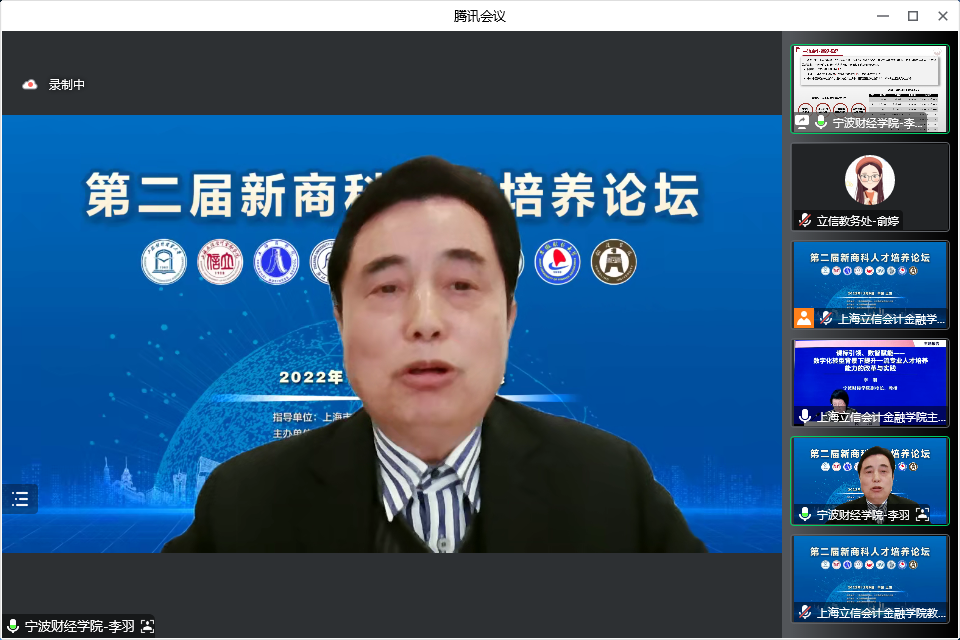Image resolution: width=960 pixels, height=640 pixels.
Task: Click the focus-frame icon after the main 宁波财经学院-李羽 label
Action: (x=148, y=627)
